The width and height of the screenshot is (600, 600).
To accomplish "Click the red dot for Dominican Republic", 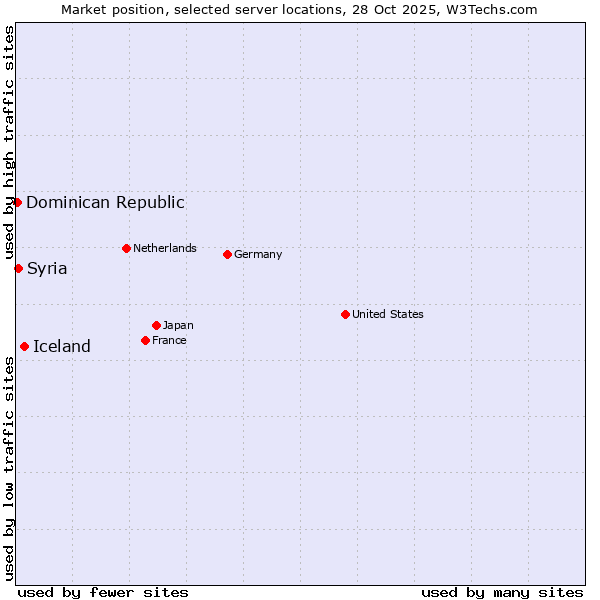I will (x=17, y=202).
